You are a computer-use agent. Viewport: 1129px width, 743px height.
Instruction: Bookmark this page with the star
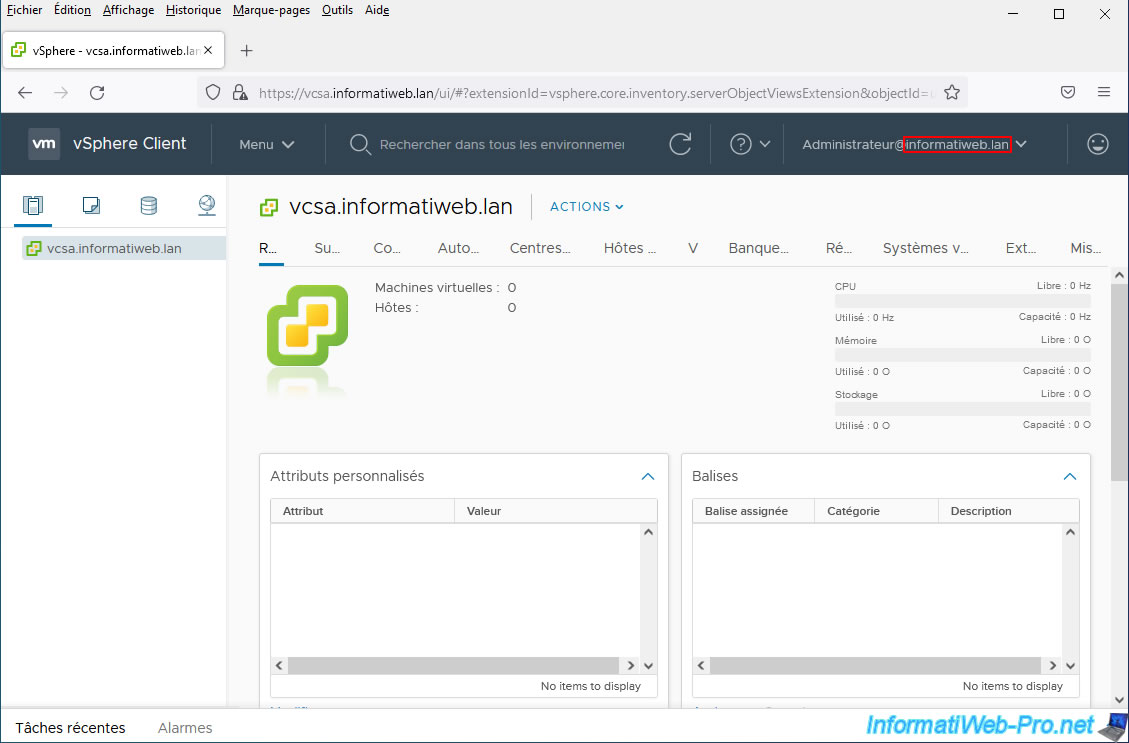pyautogui.click(x=952, y=92)
